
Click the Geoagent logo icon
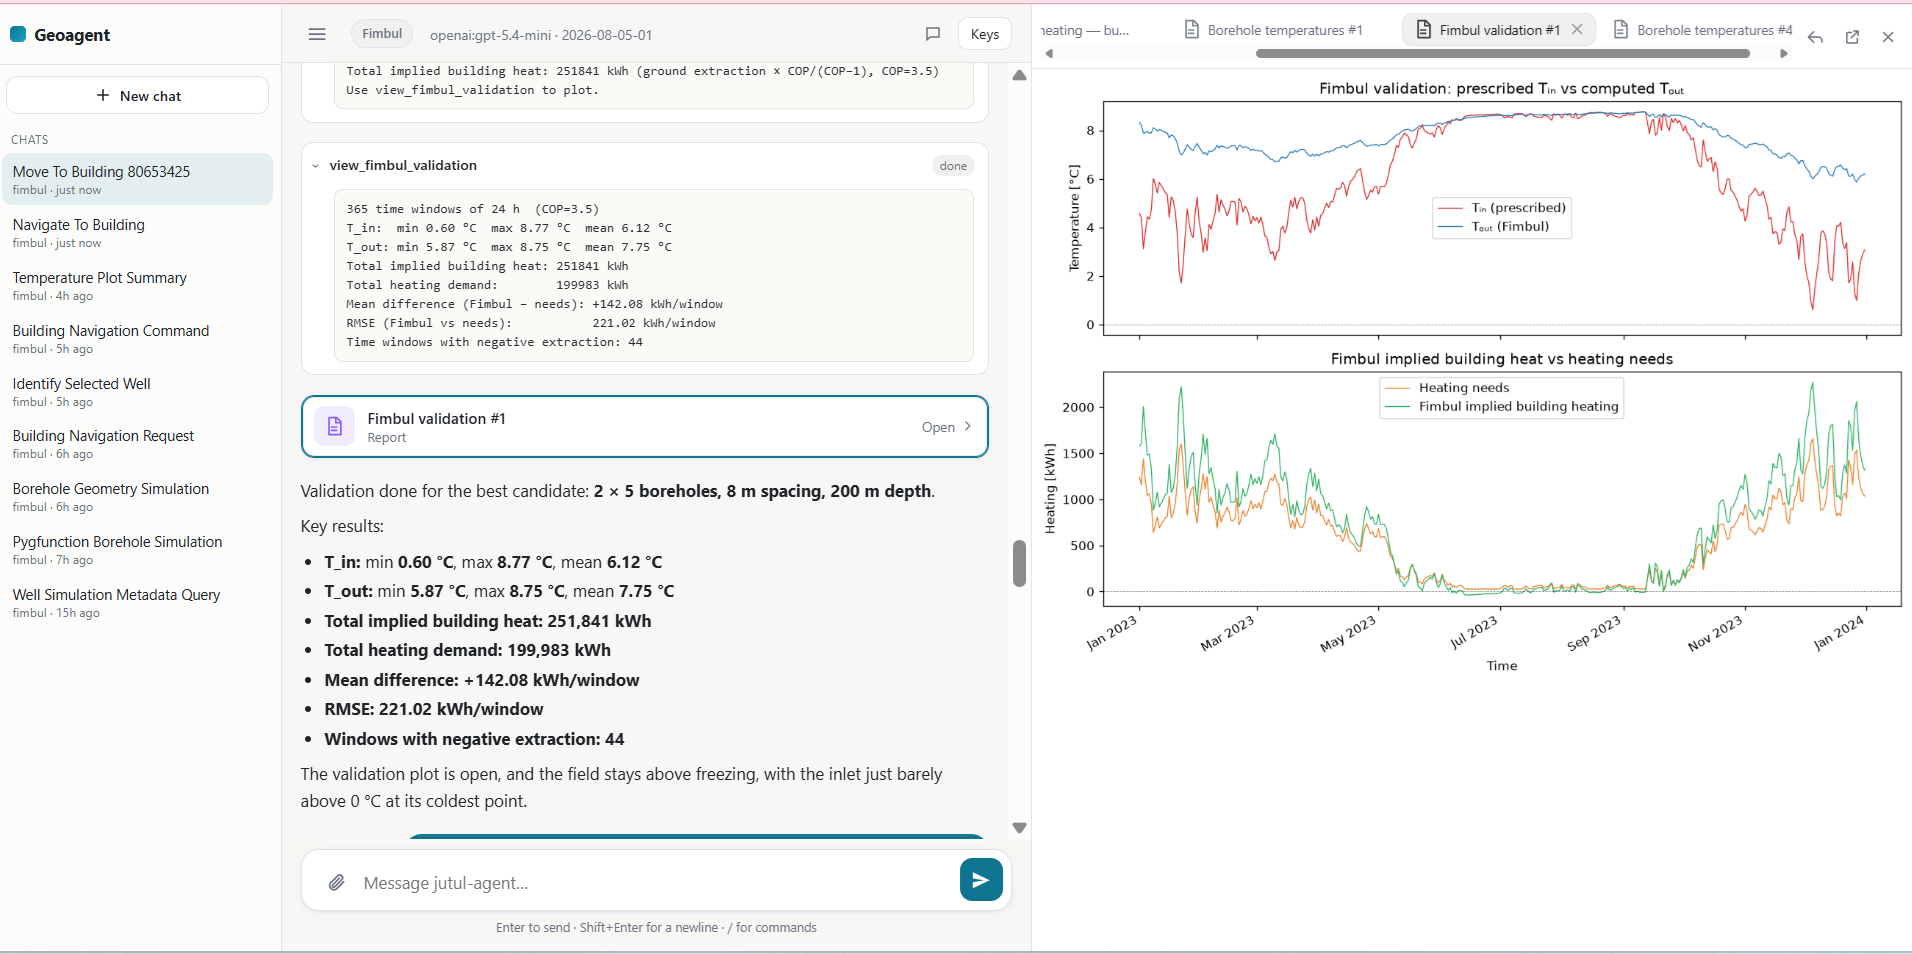click(x=18, y=34)
